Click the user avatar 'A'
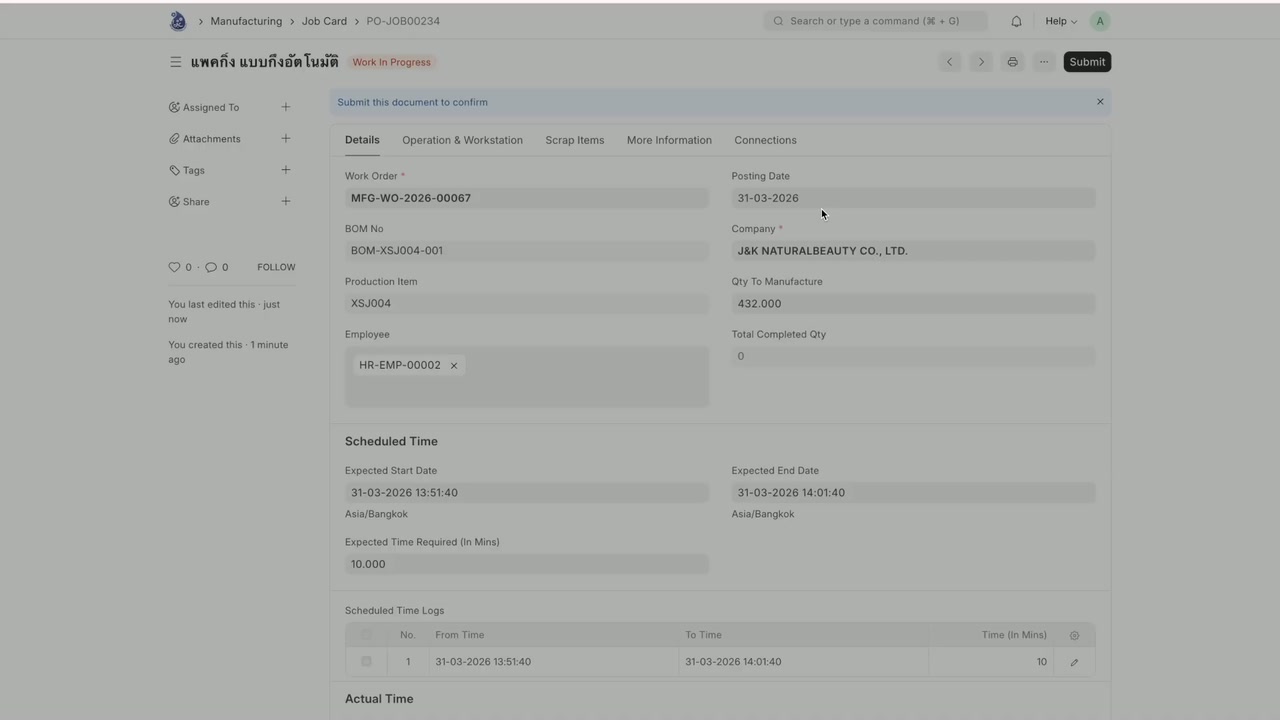The image size is (1280, 720). (x=1100, y=21)
